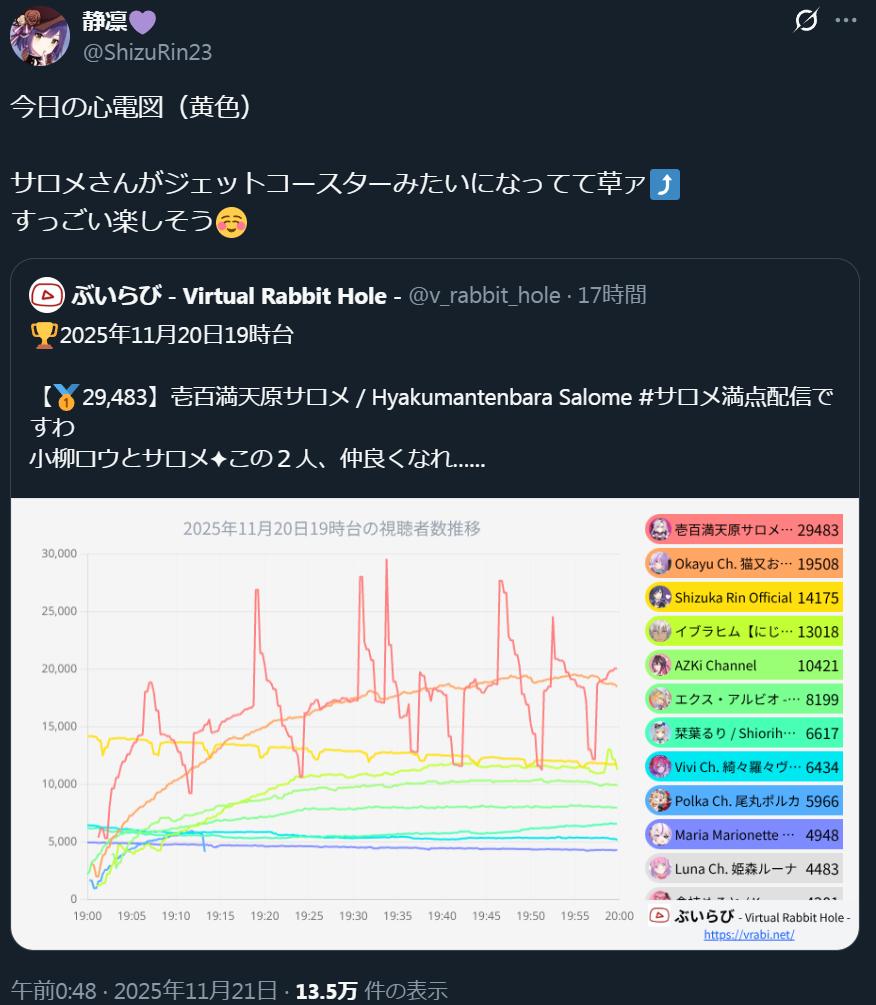Click the AZKi Channel legend avatar
This screenshot has height=1005, width=876.
659,665
